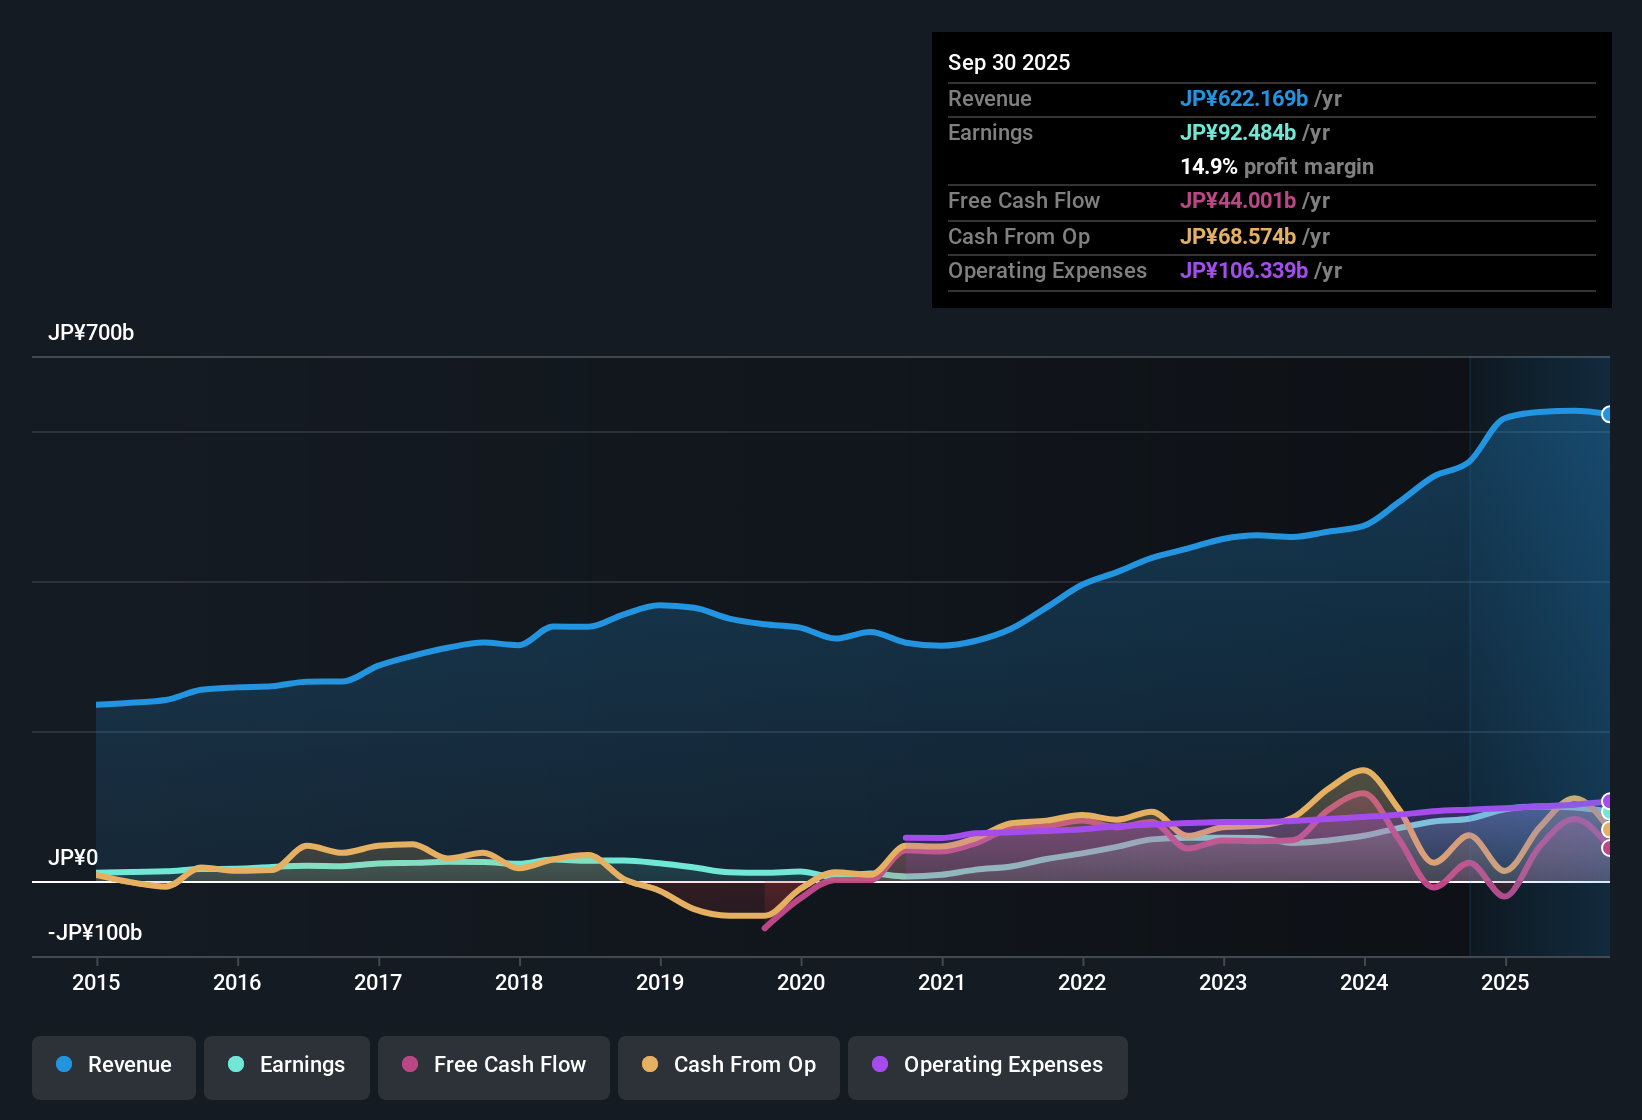
Task: Click the JP¥700b gridline label
Action: coord(92,333)
